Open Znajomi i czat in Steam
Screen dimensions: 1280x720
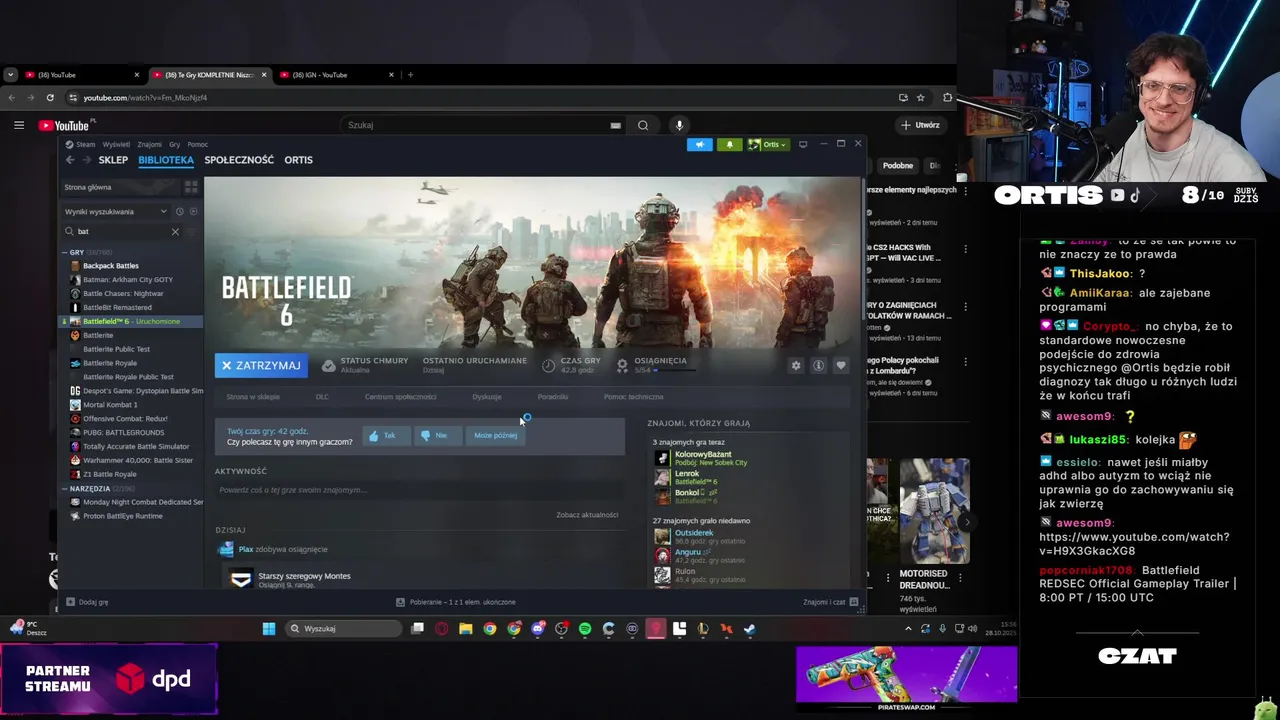point(830,602)
